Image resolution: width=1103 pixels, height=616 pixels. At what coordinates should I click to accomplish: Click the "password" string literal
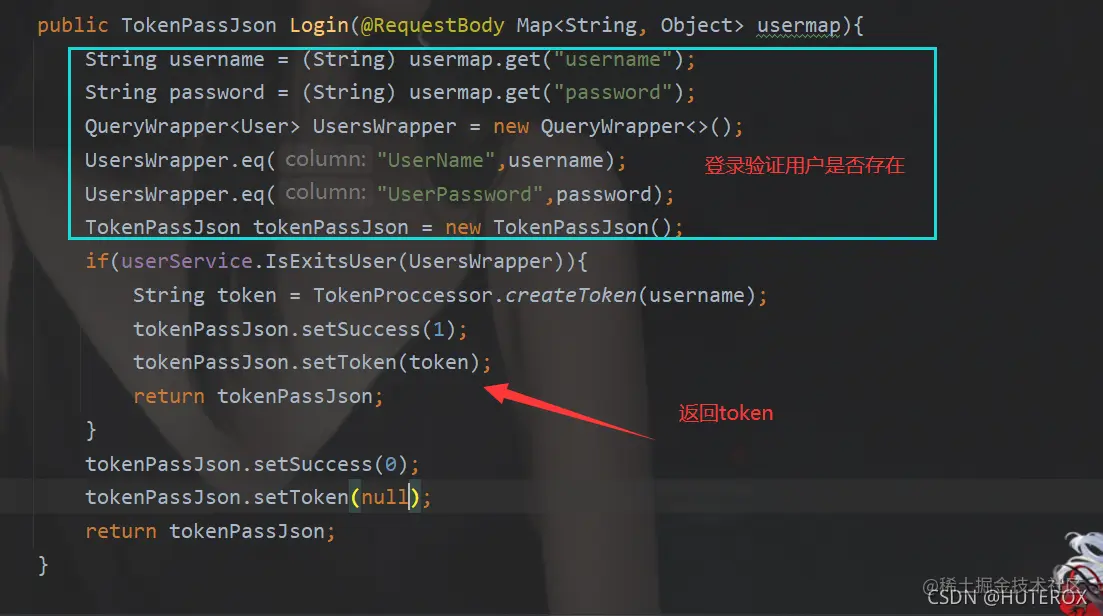[613, 93]
